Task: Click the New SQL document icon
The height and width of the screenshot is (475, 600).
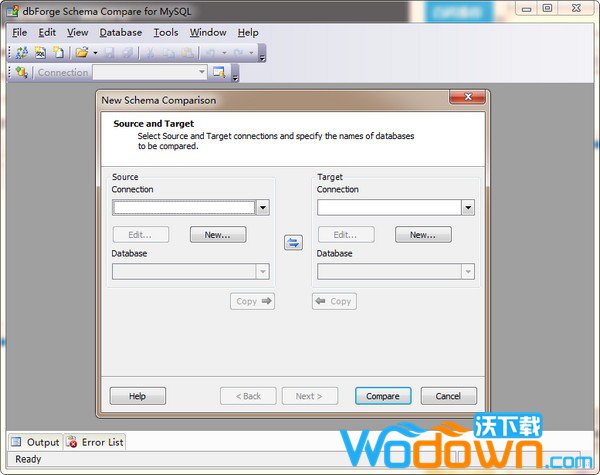Action: 40,52
